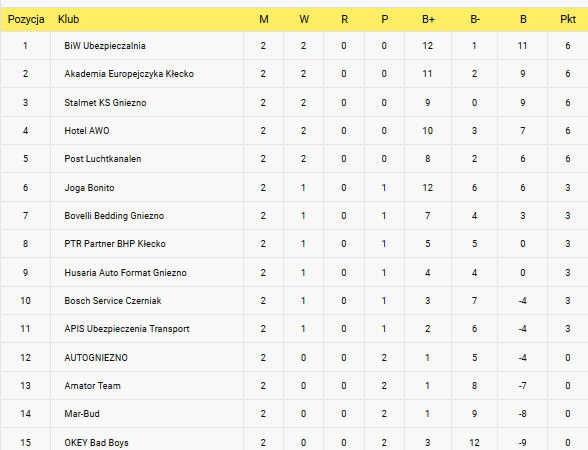Select AUTOGNIEZNO team name

click(x=96, y=358)
